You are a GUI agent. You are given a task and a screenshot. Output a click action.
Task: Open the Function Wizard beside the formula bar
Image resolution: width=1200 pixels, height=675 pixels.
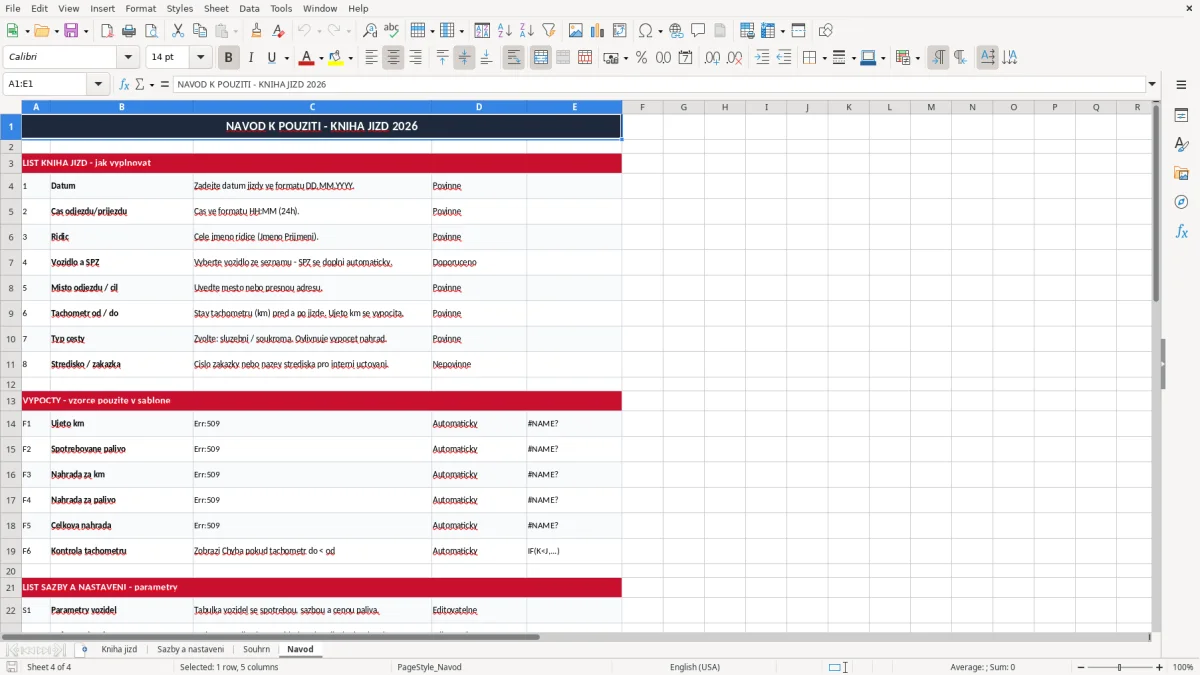point(124,85)
